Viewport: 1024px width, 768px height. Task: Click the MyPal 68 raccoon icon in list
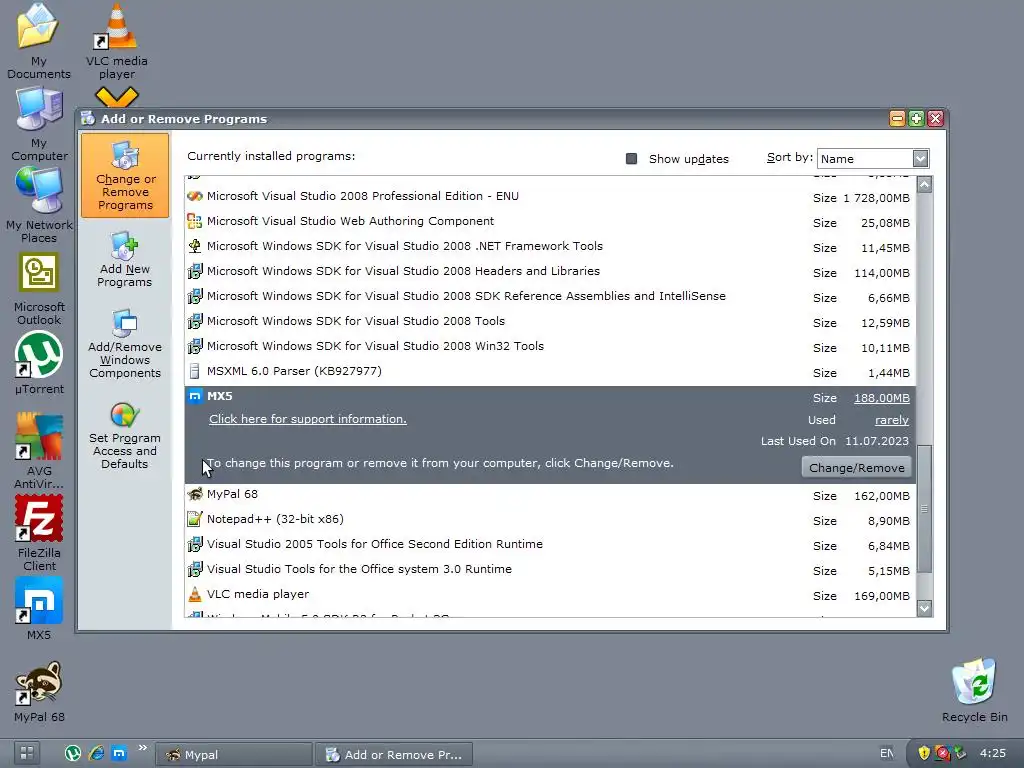point(195,494)
